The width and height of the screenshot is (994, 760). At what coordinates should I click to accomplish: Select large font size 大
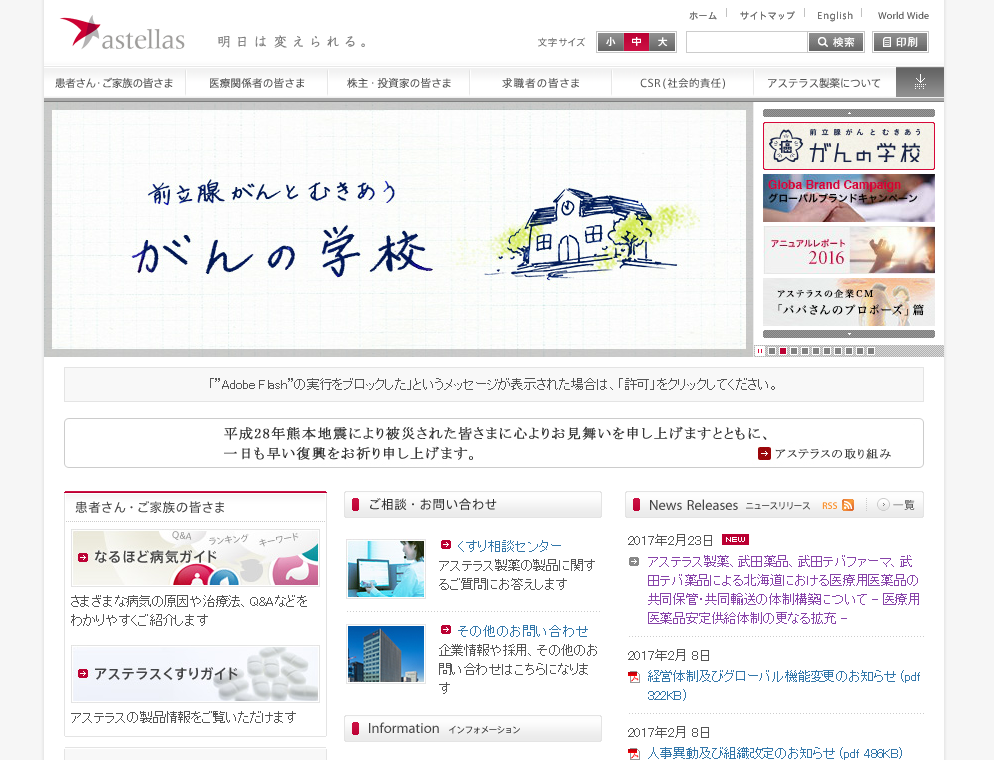tap(662, 42)
